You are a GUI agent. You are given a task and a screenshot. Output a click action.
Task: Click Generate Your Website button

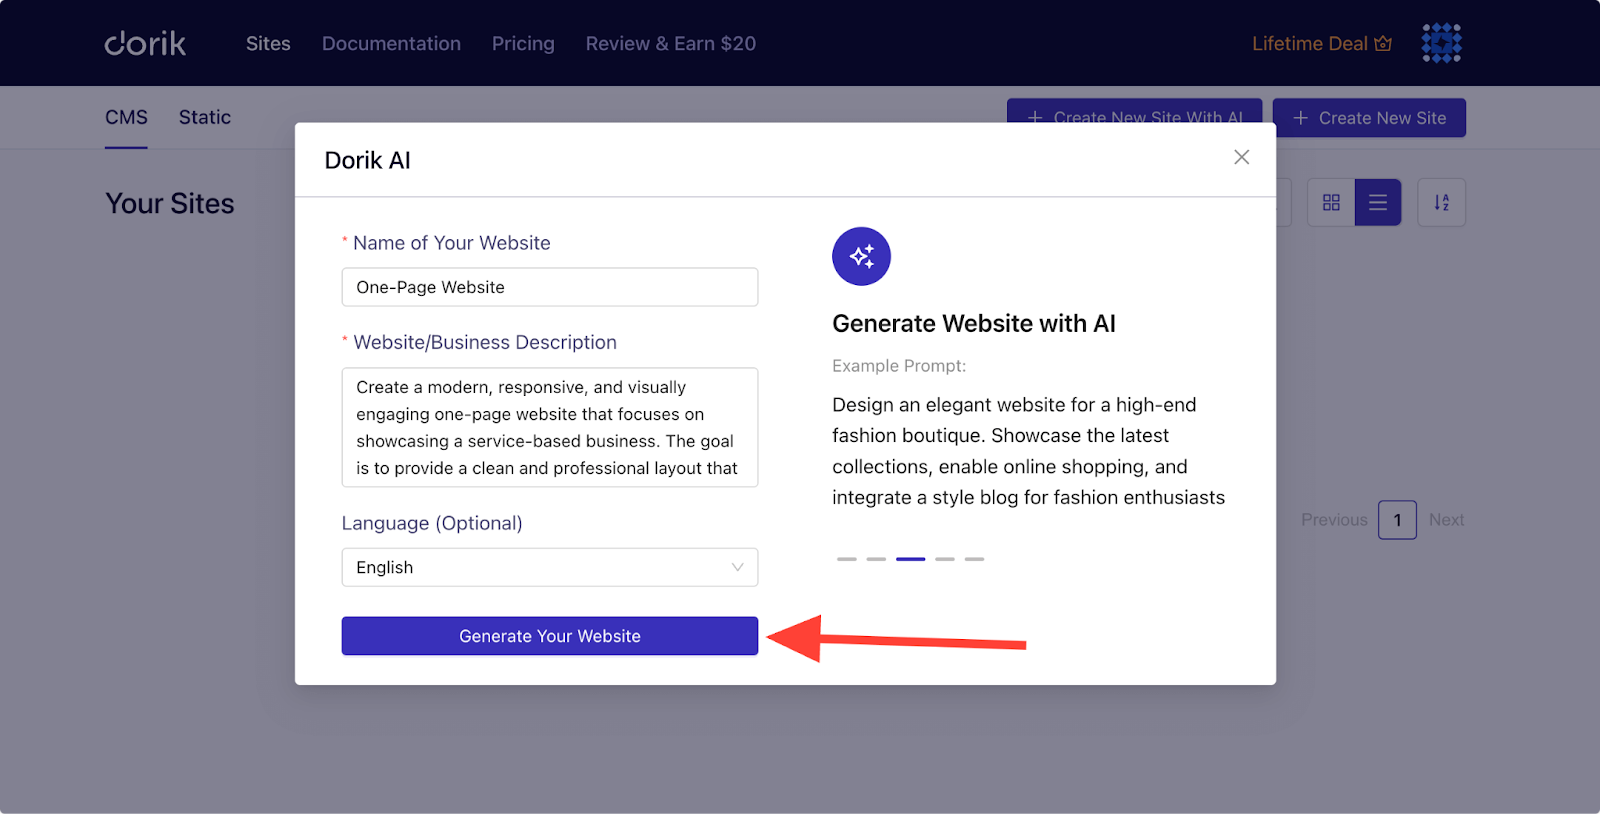[x=550, y=636]
